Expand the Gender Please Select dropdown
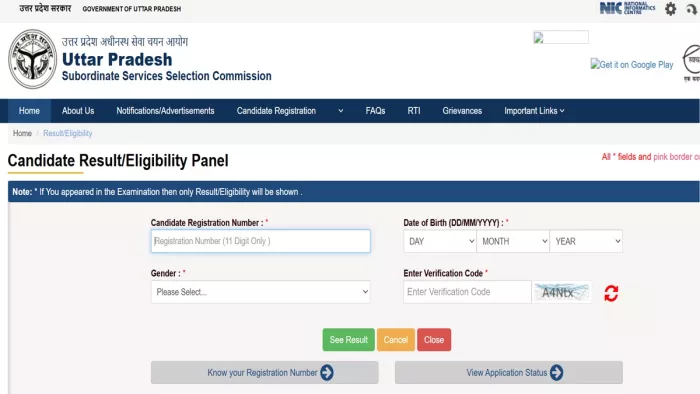Image resolution: width=700 pixels, height=394 pixels. [x=261, y=292]
